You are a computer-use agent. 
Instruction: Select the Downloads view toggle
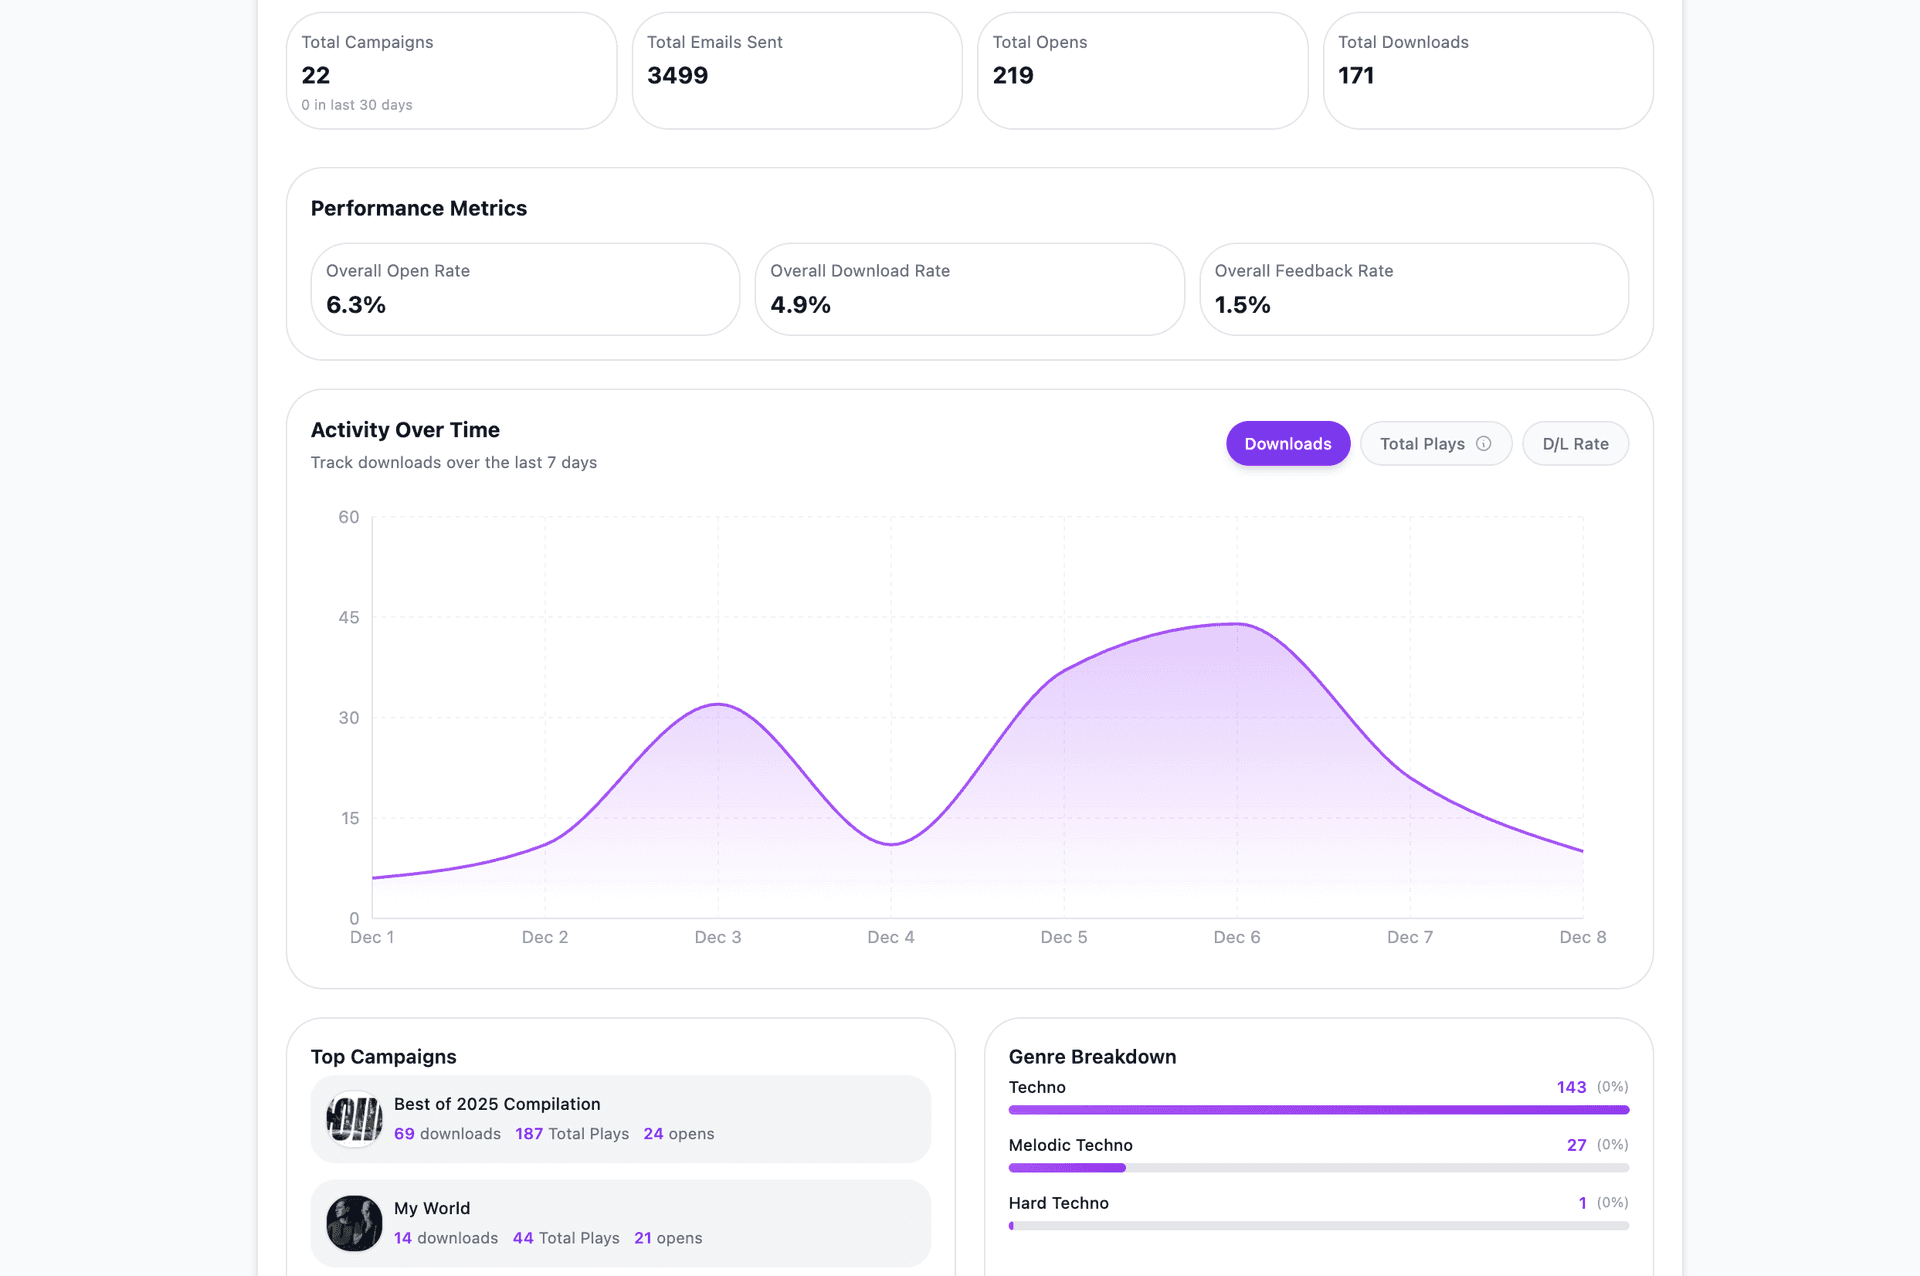tap(1288, 443)
